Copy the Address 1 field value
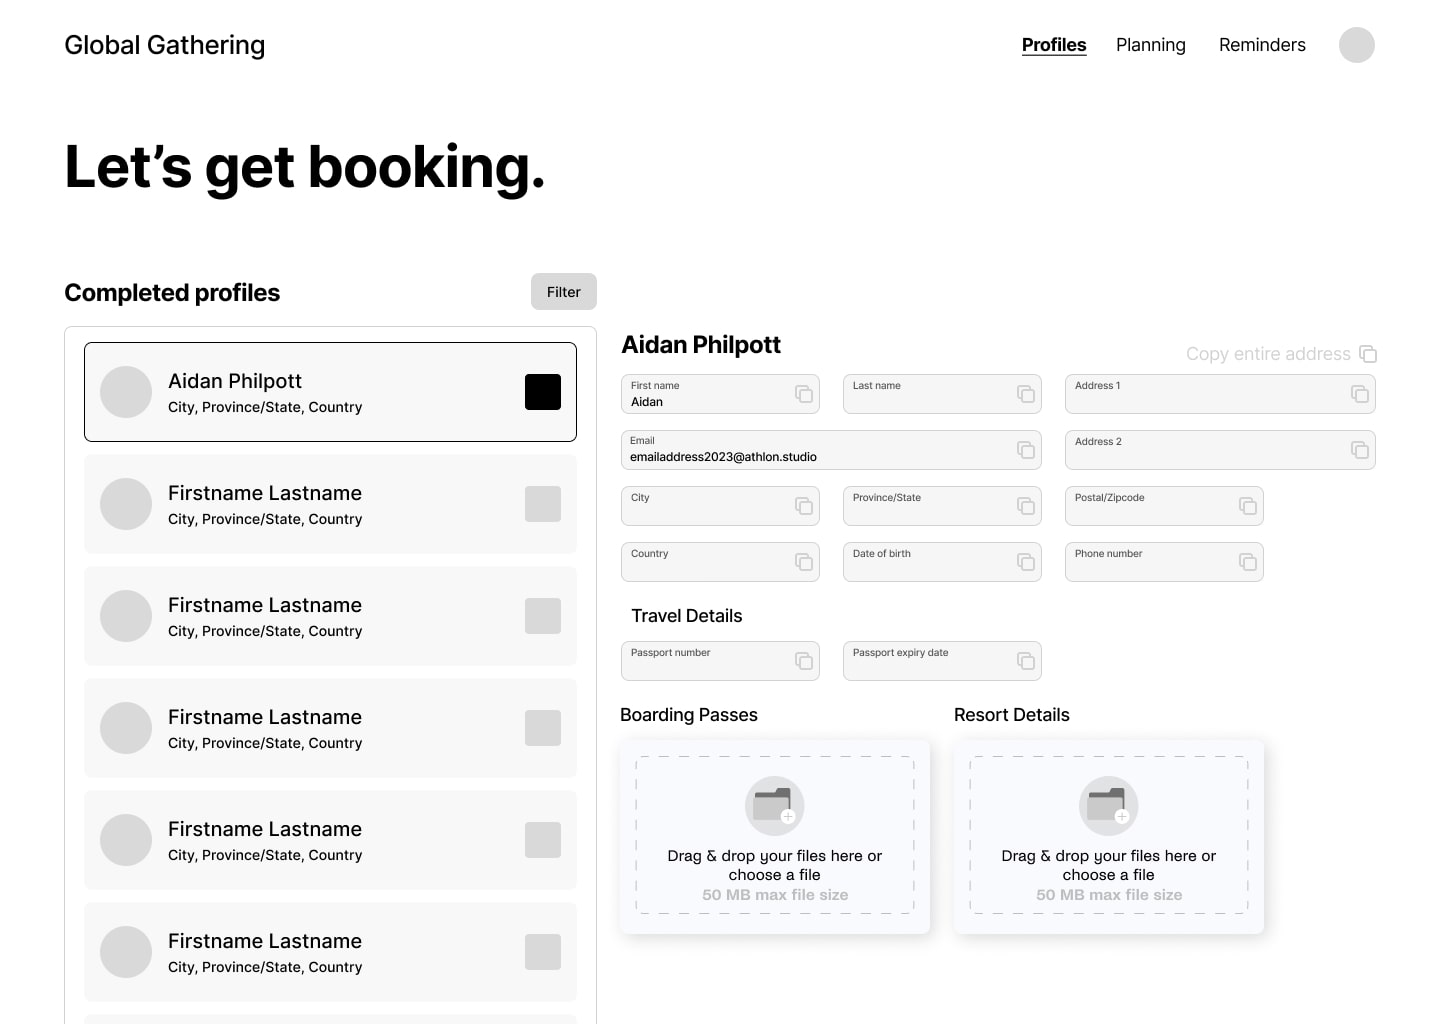This screenshot has height=1024, width=1440. [x=1360, y=394]
